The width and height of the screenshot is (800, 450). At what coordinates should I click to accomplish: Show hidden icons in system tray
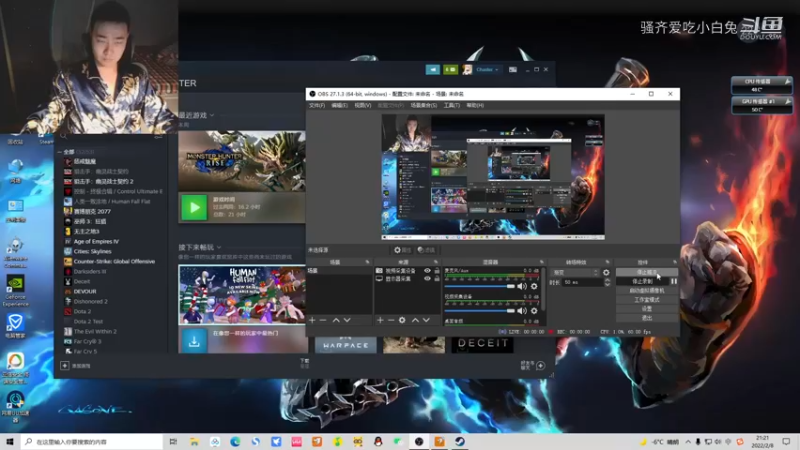click(x=688, y=441)
